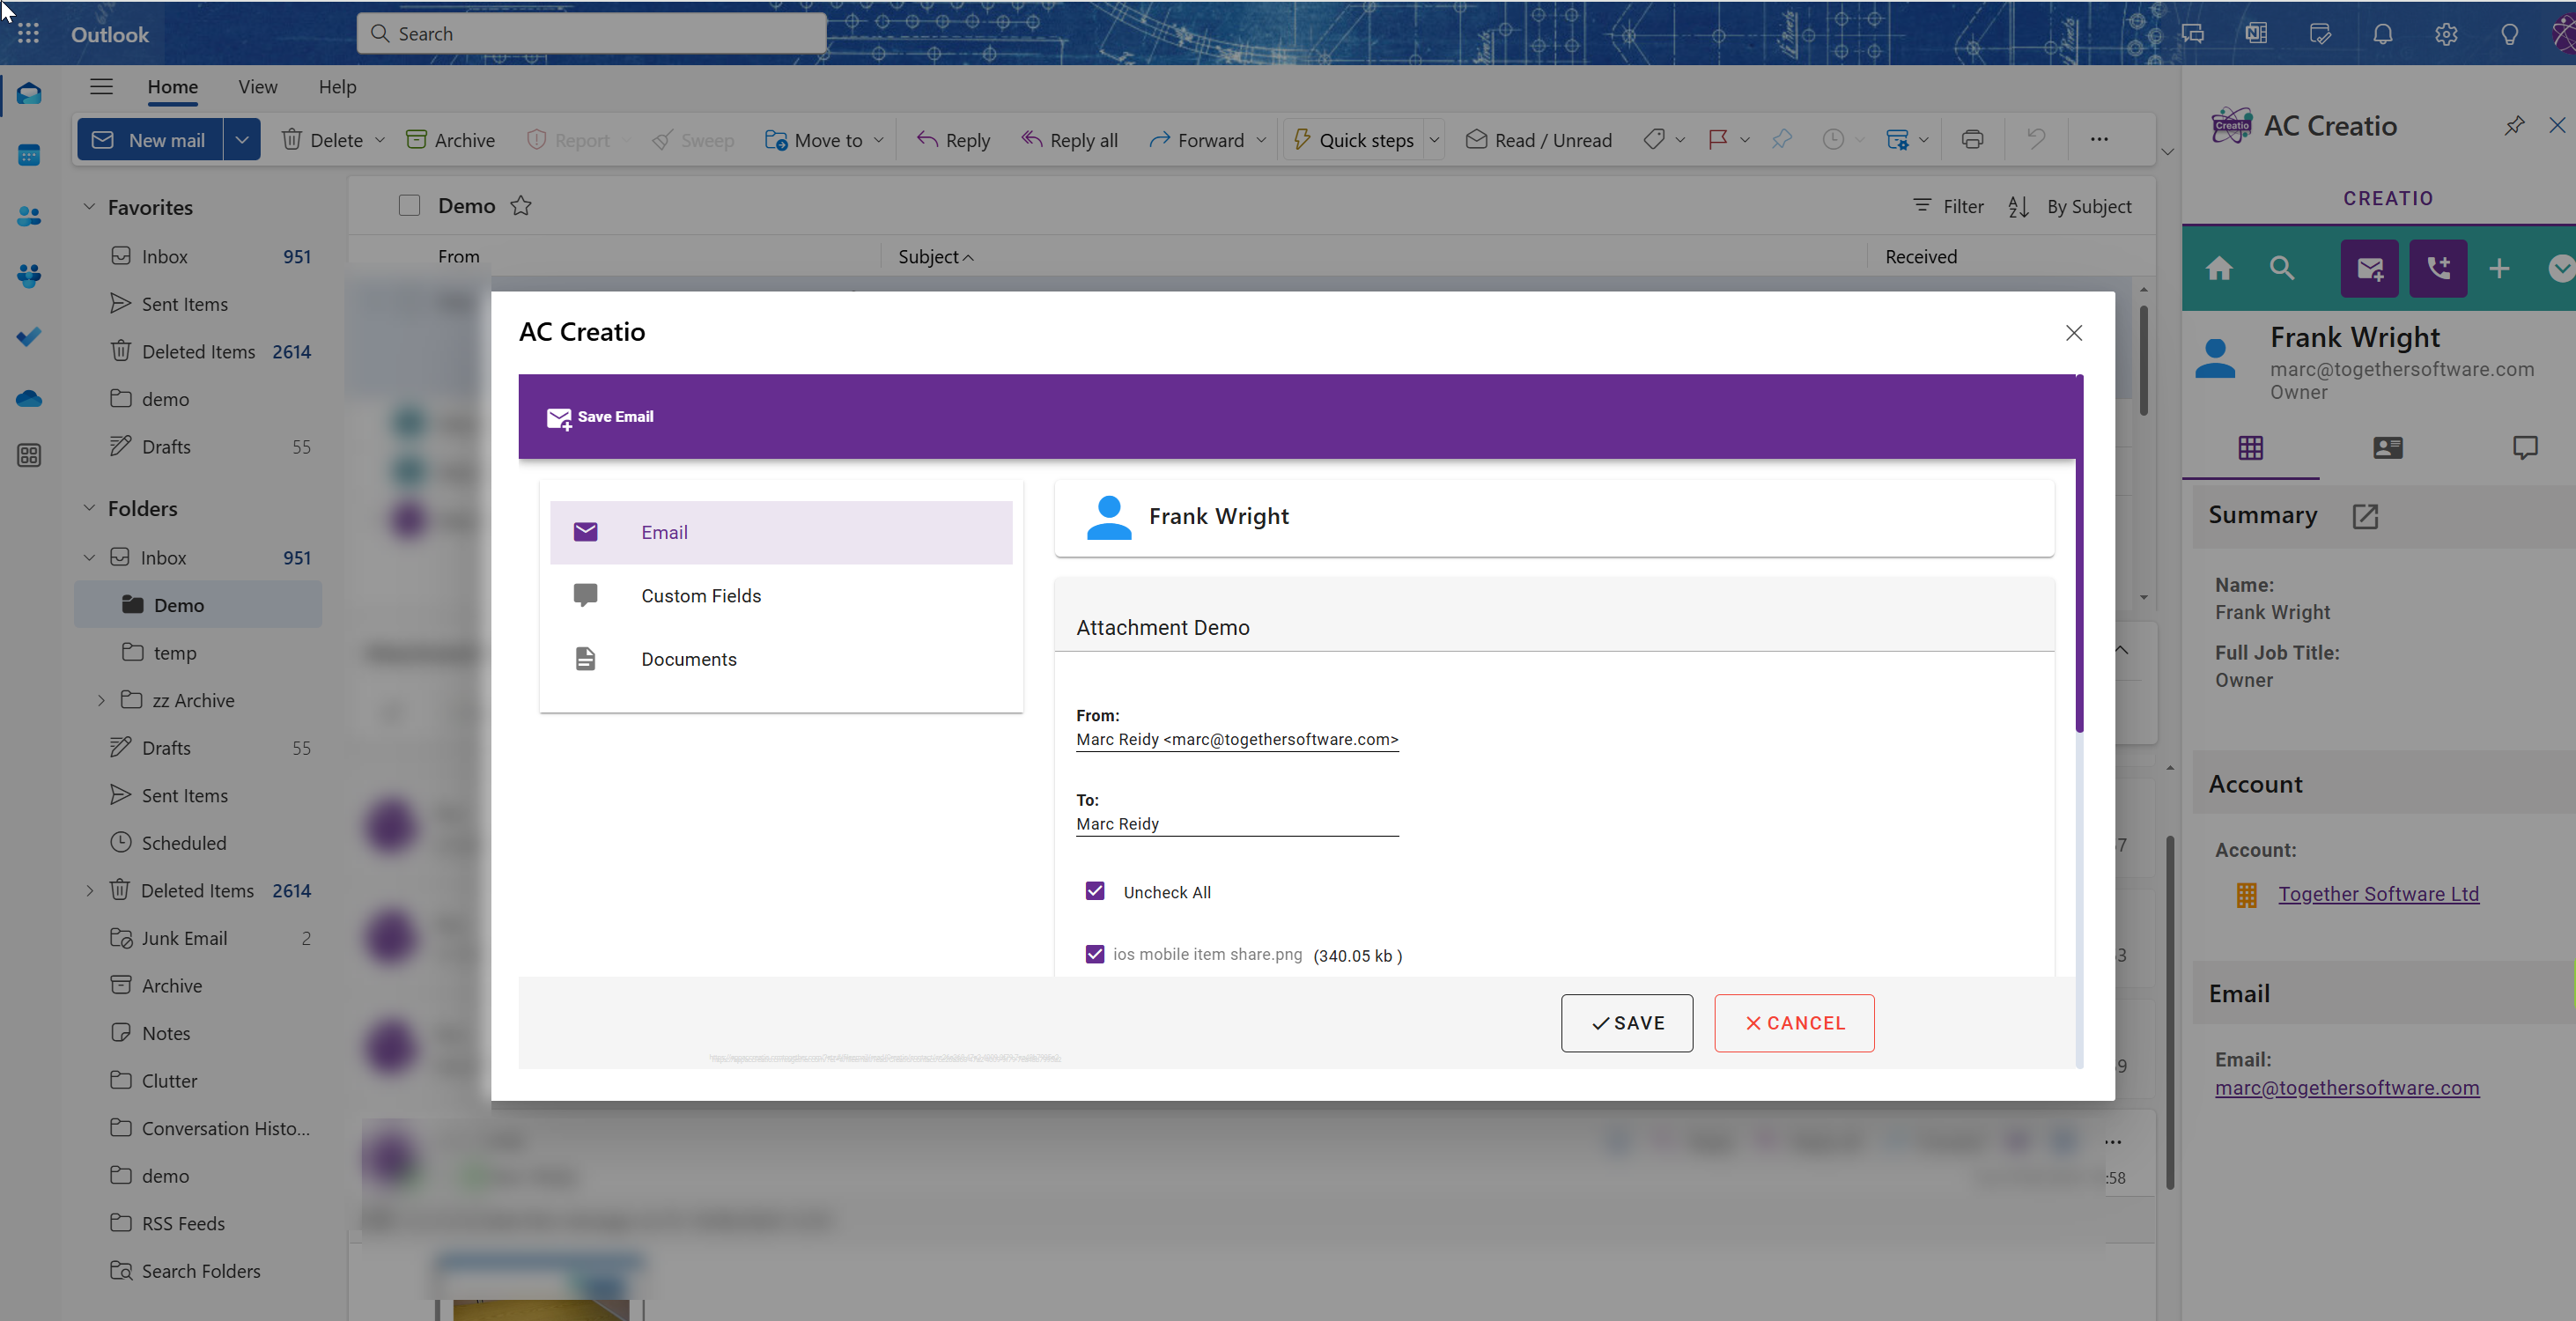Click the From field with Marc Reidy address
Screen dimensions: 2576x1321
point(1237,739)
